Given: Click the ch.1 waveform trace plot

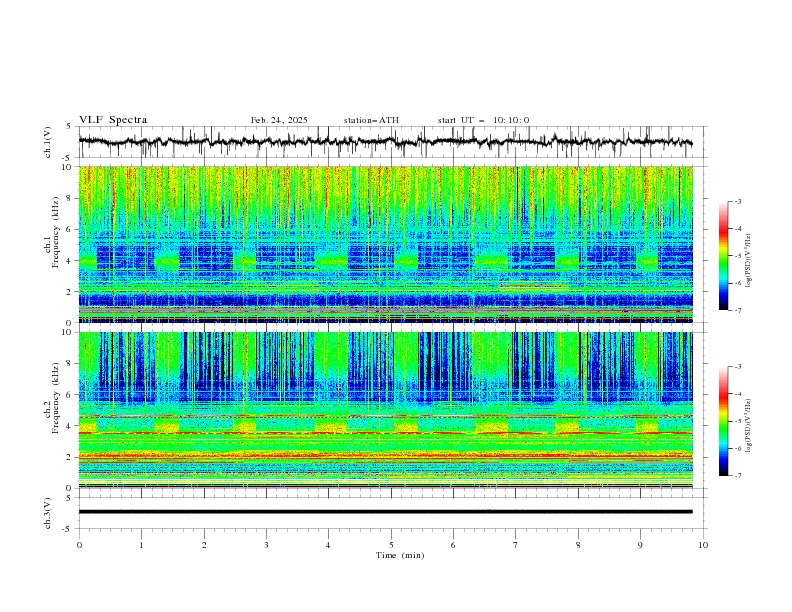Looking at the screenshot, I should [x=385, y=142].
